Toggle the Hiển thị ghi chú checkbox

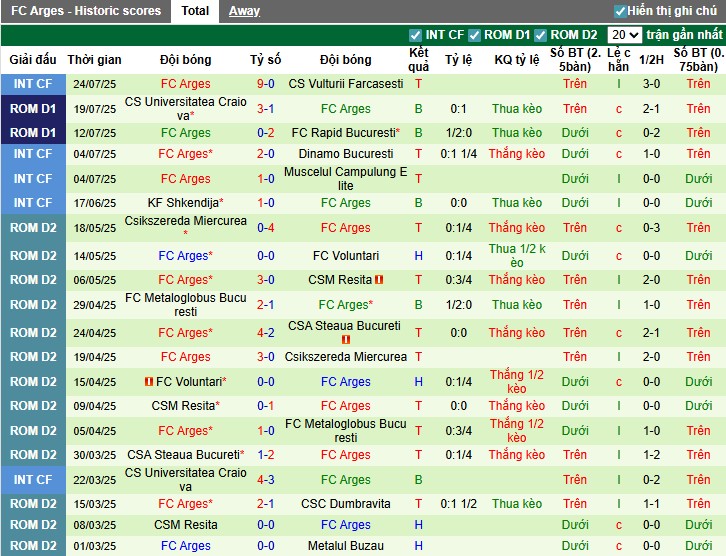(x=620, y=11)
